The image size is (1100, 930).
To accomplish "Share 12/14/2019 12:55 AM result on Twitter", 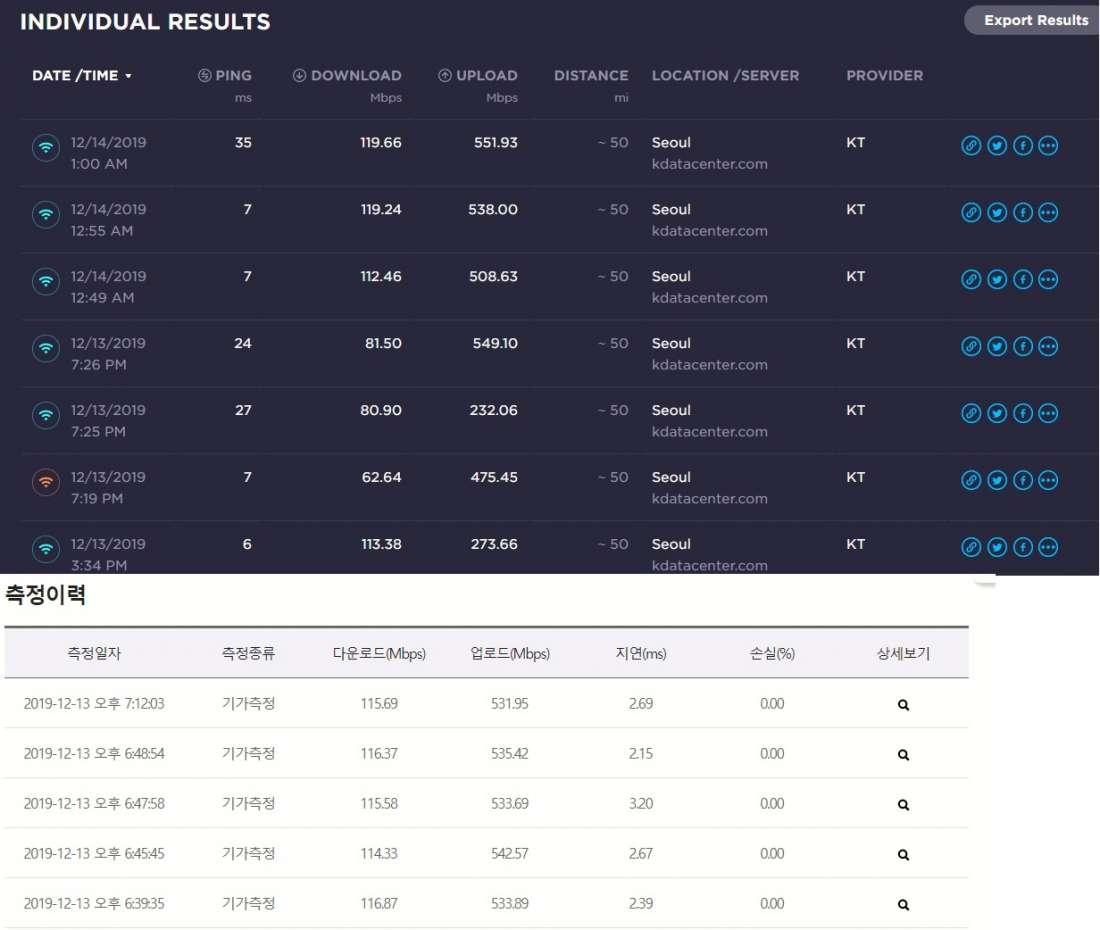I will coord(997,213).
